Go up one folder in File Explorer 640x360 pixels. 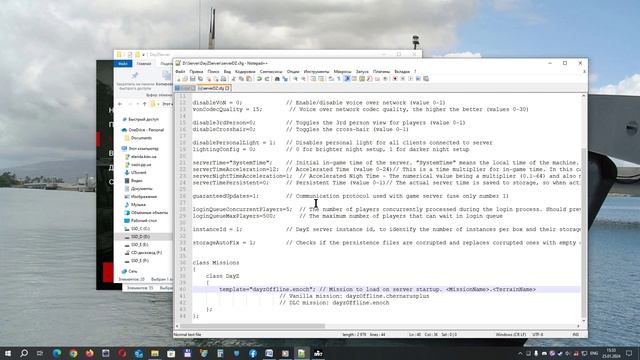pyautogui.click(x=144, y=104)
